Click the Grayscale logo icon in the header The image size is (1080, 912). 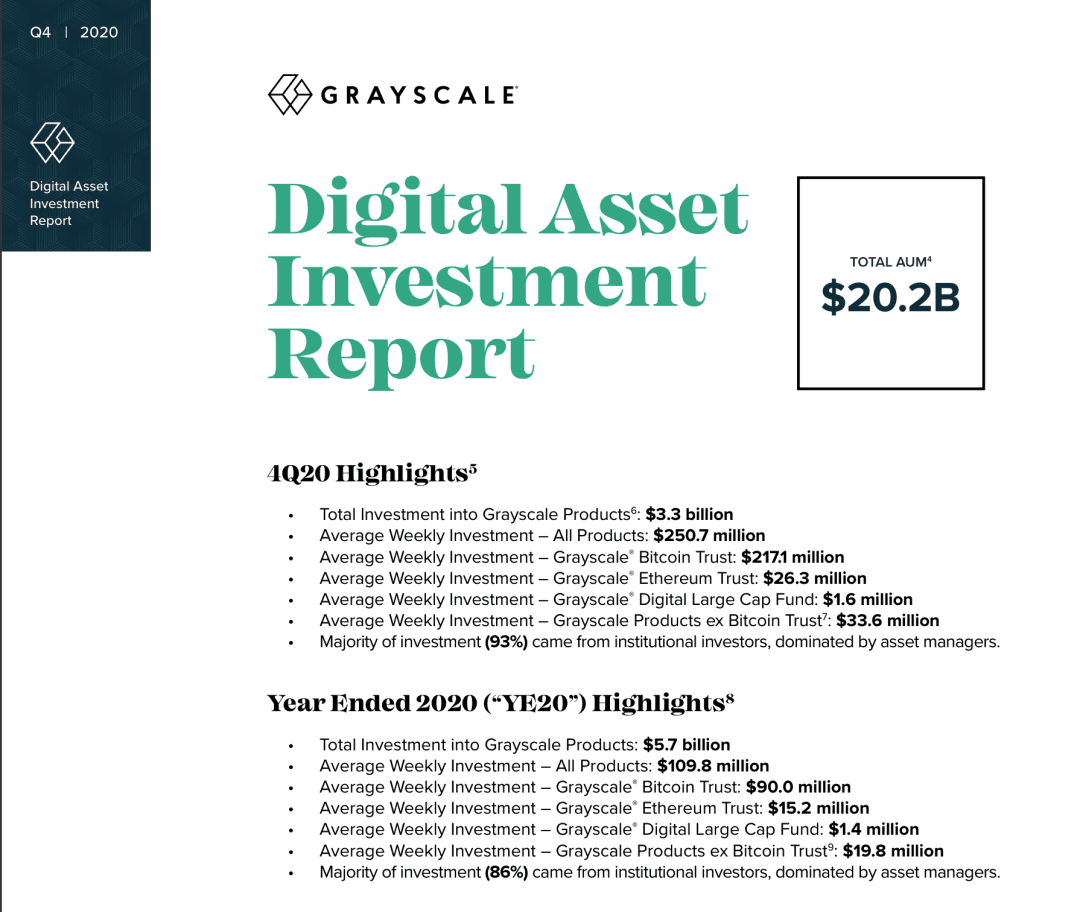pyautogui.click(x=290, y=94)
